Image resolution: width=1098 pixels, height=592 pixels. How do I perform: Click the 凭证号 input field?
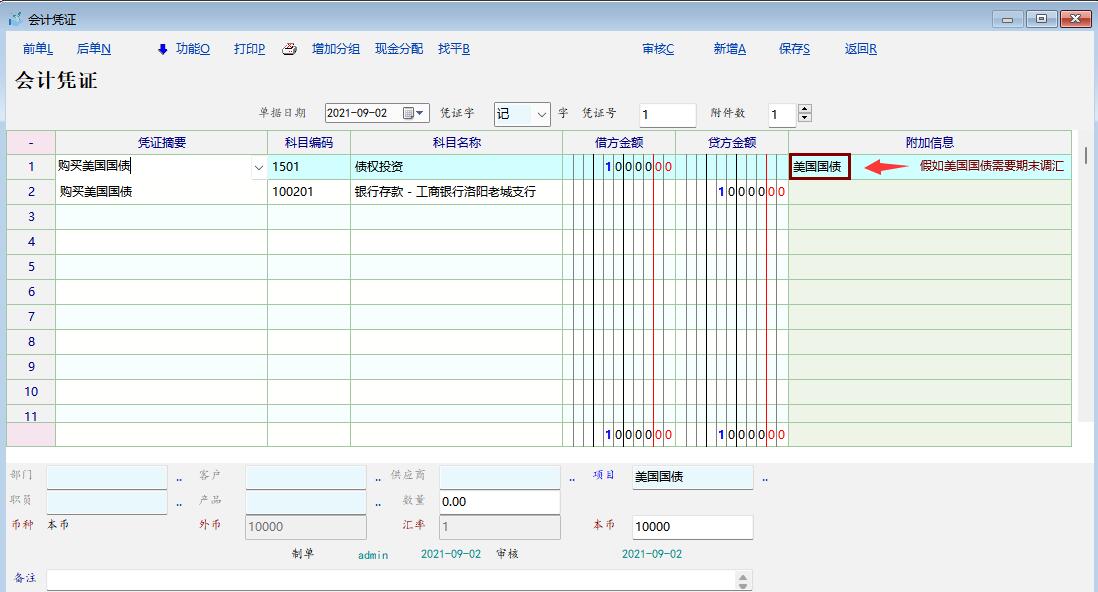tap(667, 115)
